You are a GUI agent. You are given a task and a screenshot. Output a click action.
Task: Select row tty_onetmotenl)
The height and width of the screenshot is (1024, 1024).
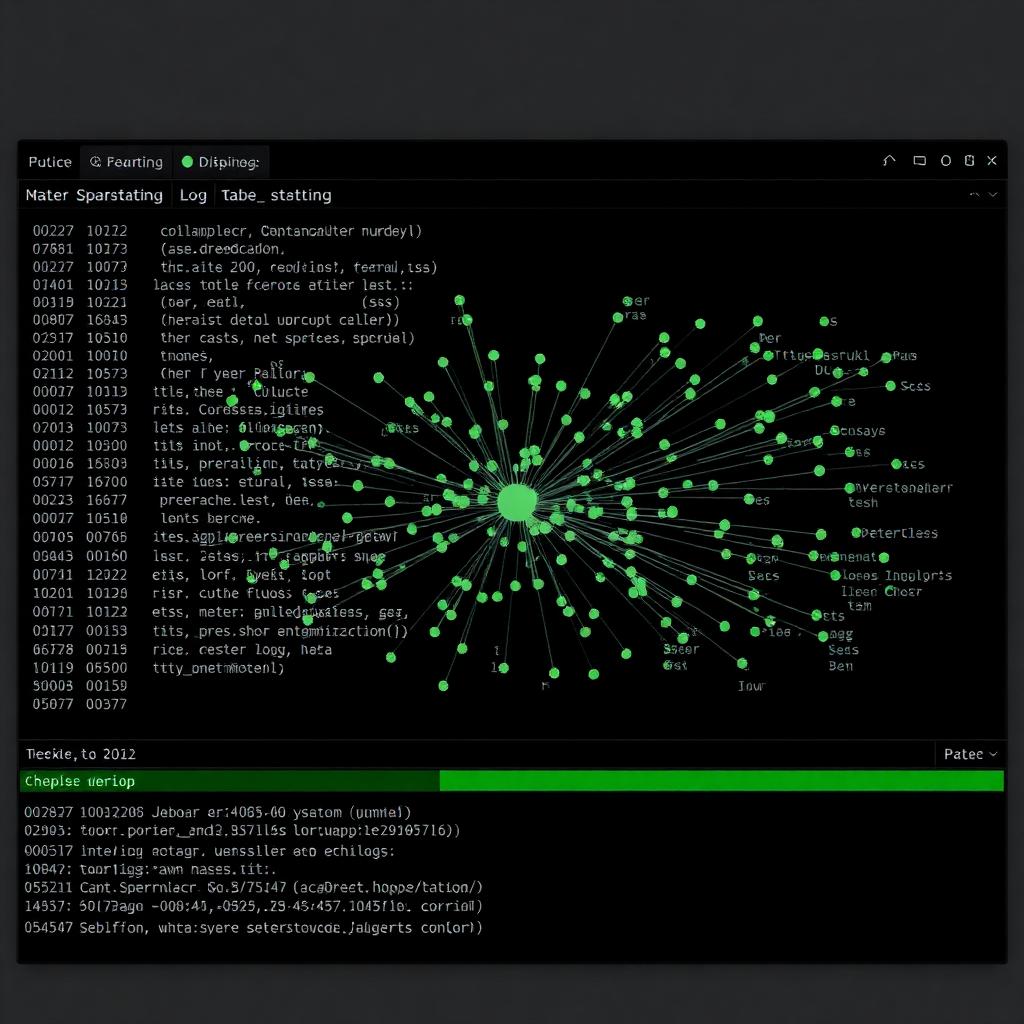pyautogui.click(x=218, y=668)
